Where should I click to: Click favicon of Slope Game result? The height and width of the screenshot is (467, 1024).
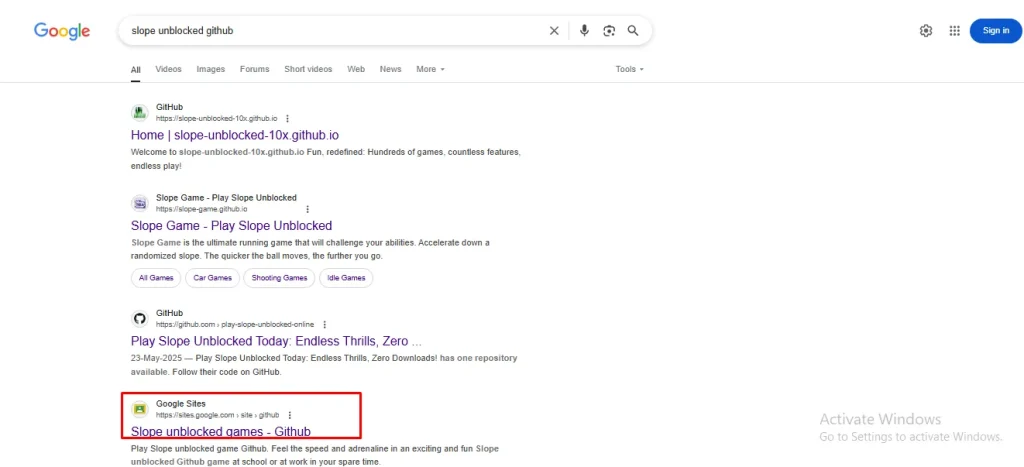pos(140,203)
